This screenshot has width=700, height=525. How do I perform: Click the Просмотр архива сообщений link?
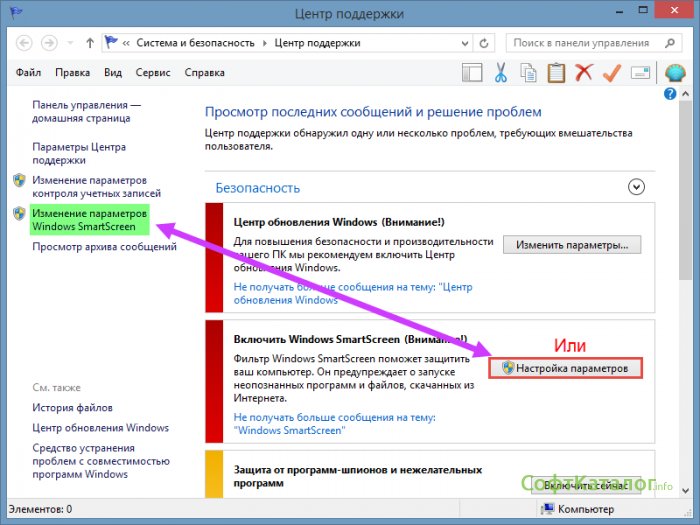104,248
